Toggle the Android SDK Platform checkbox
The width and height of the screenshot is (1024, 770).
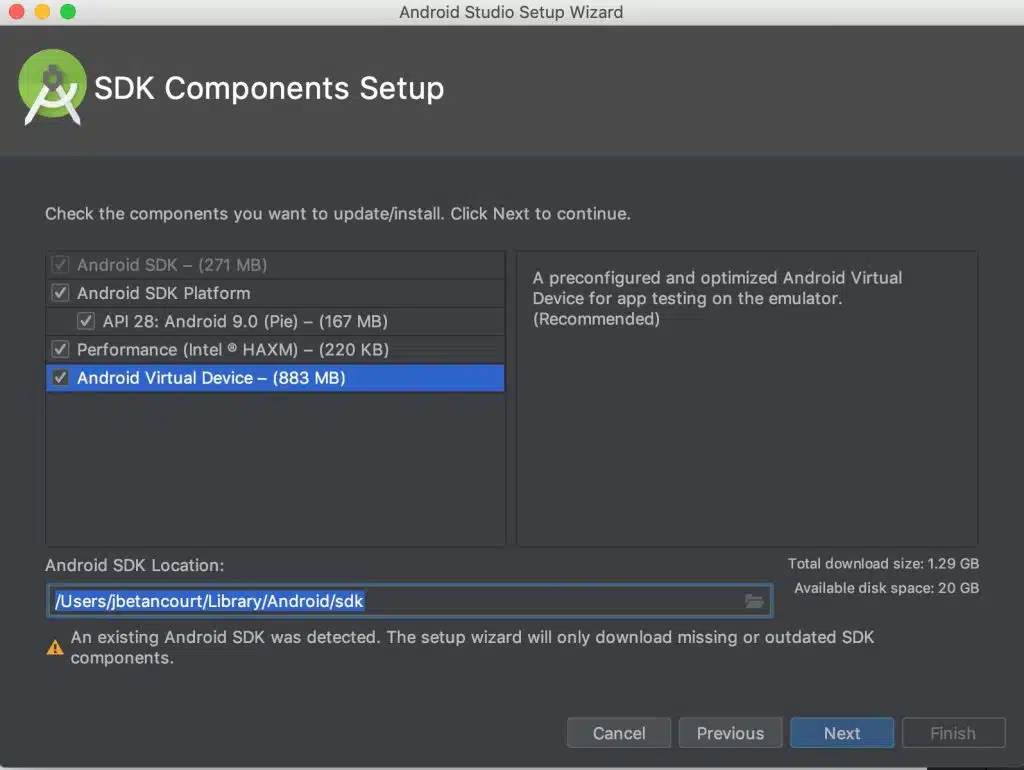(x=61, y=293)
